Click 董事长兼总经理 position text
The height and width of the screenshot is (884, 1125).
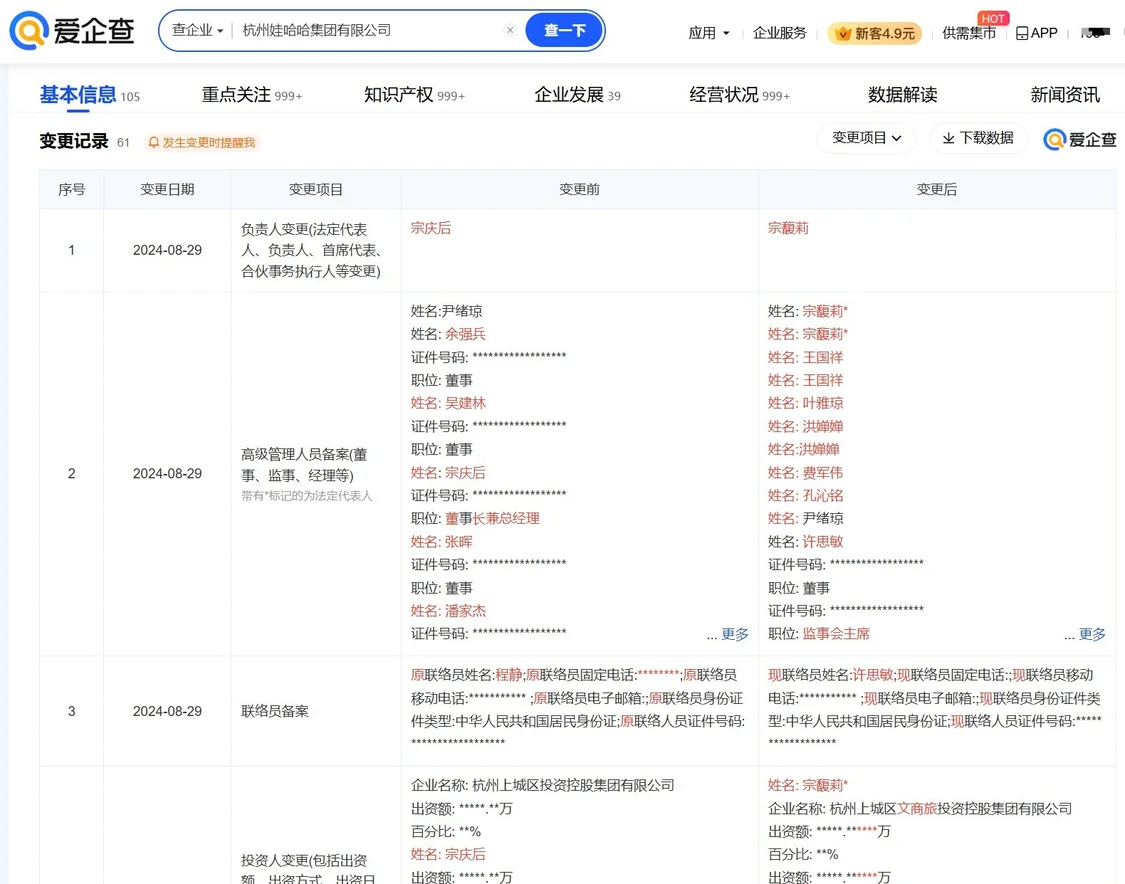pyautogui.click(x=492, y=519)
